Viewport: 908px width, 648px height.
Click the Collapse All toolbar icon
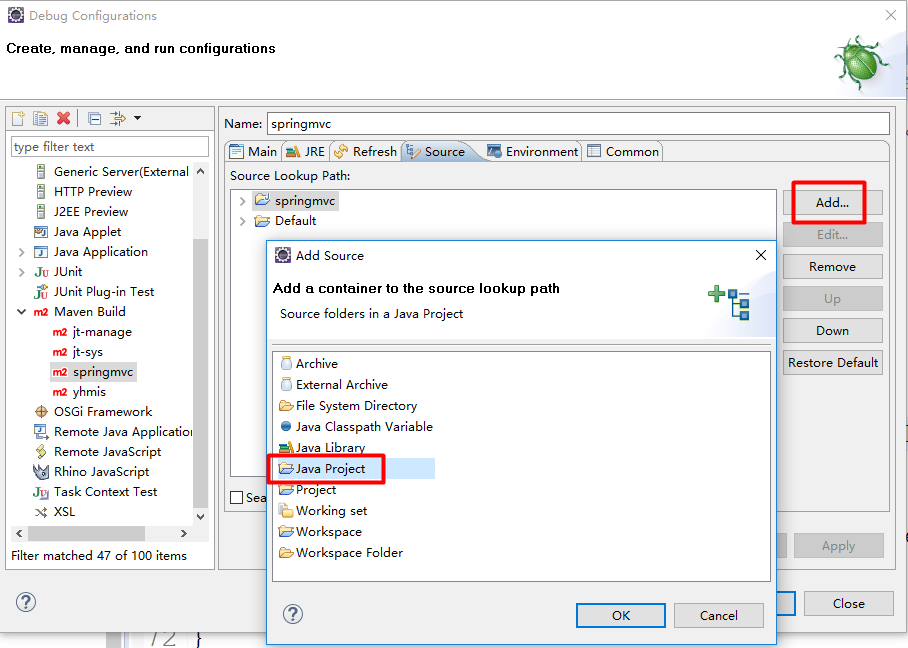pyautogui.click(x=94, y=118)
